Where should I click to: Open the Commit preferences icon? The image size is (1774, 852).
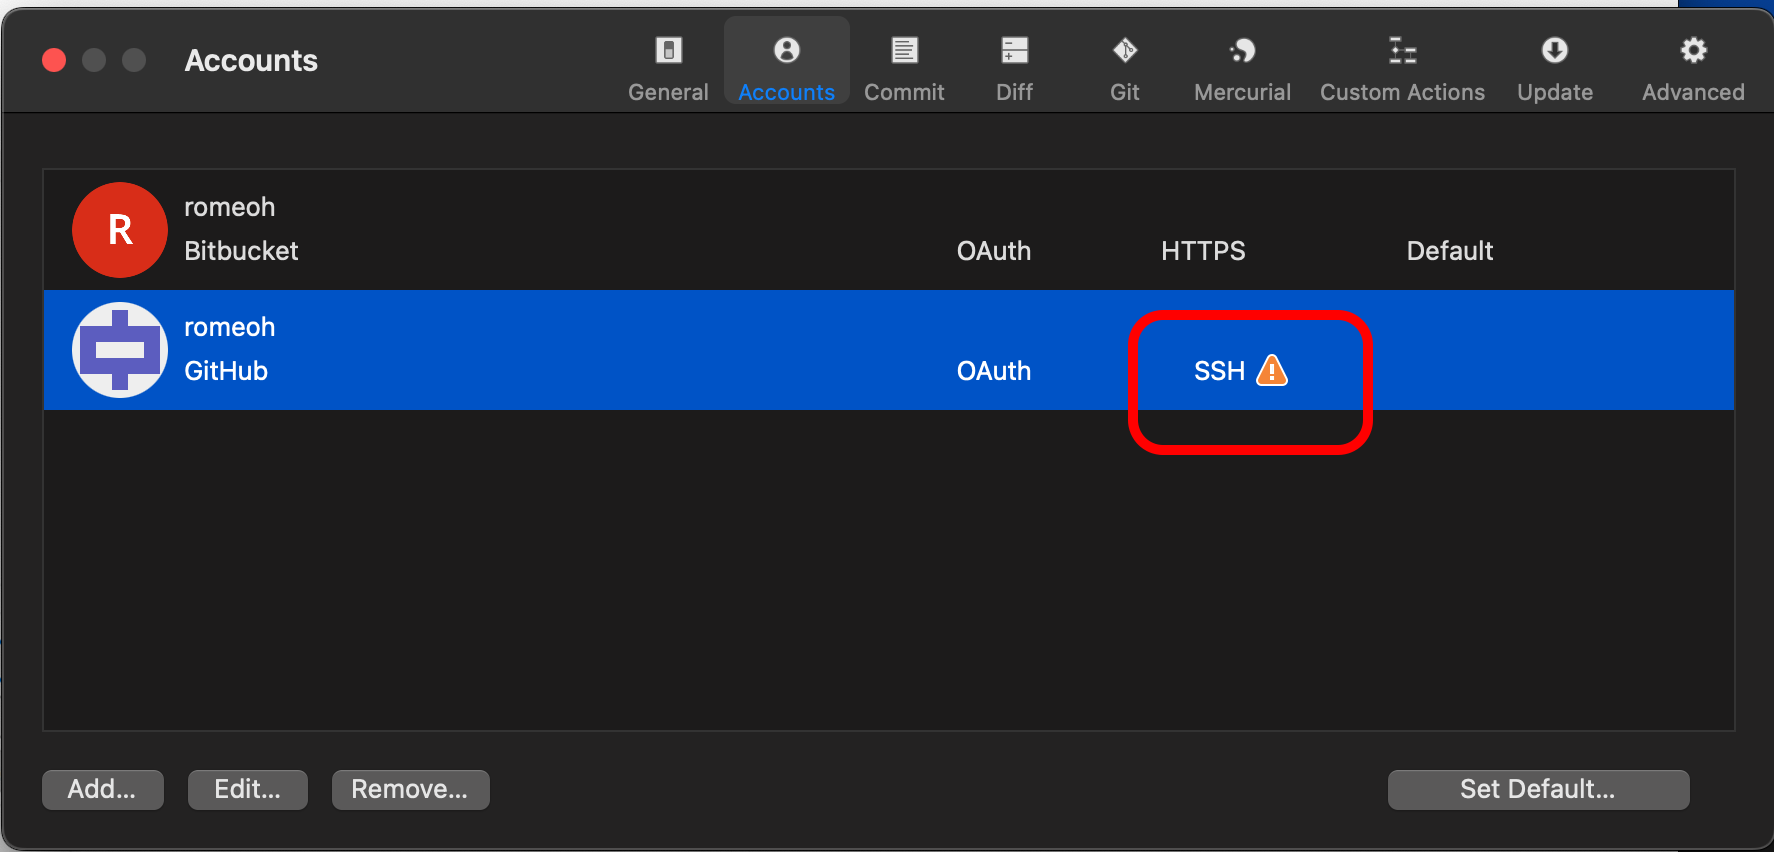(905, 50)
